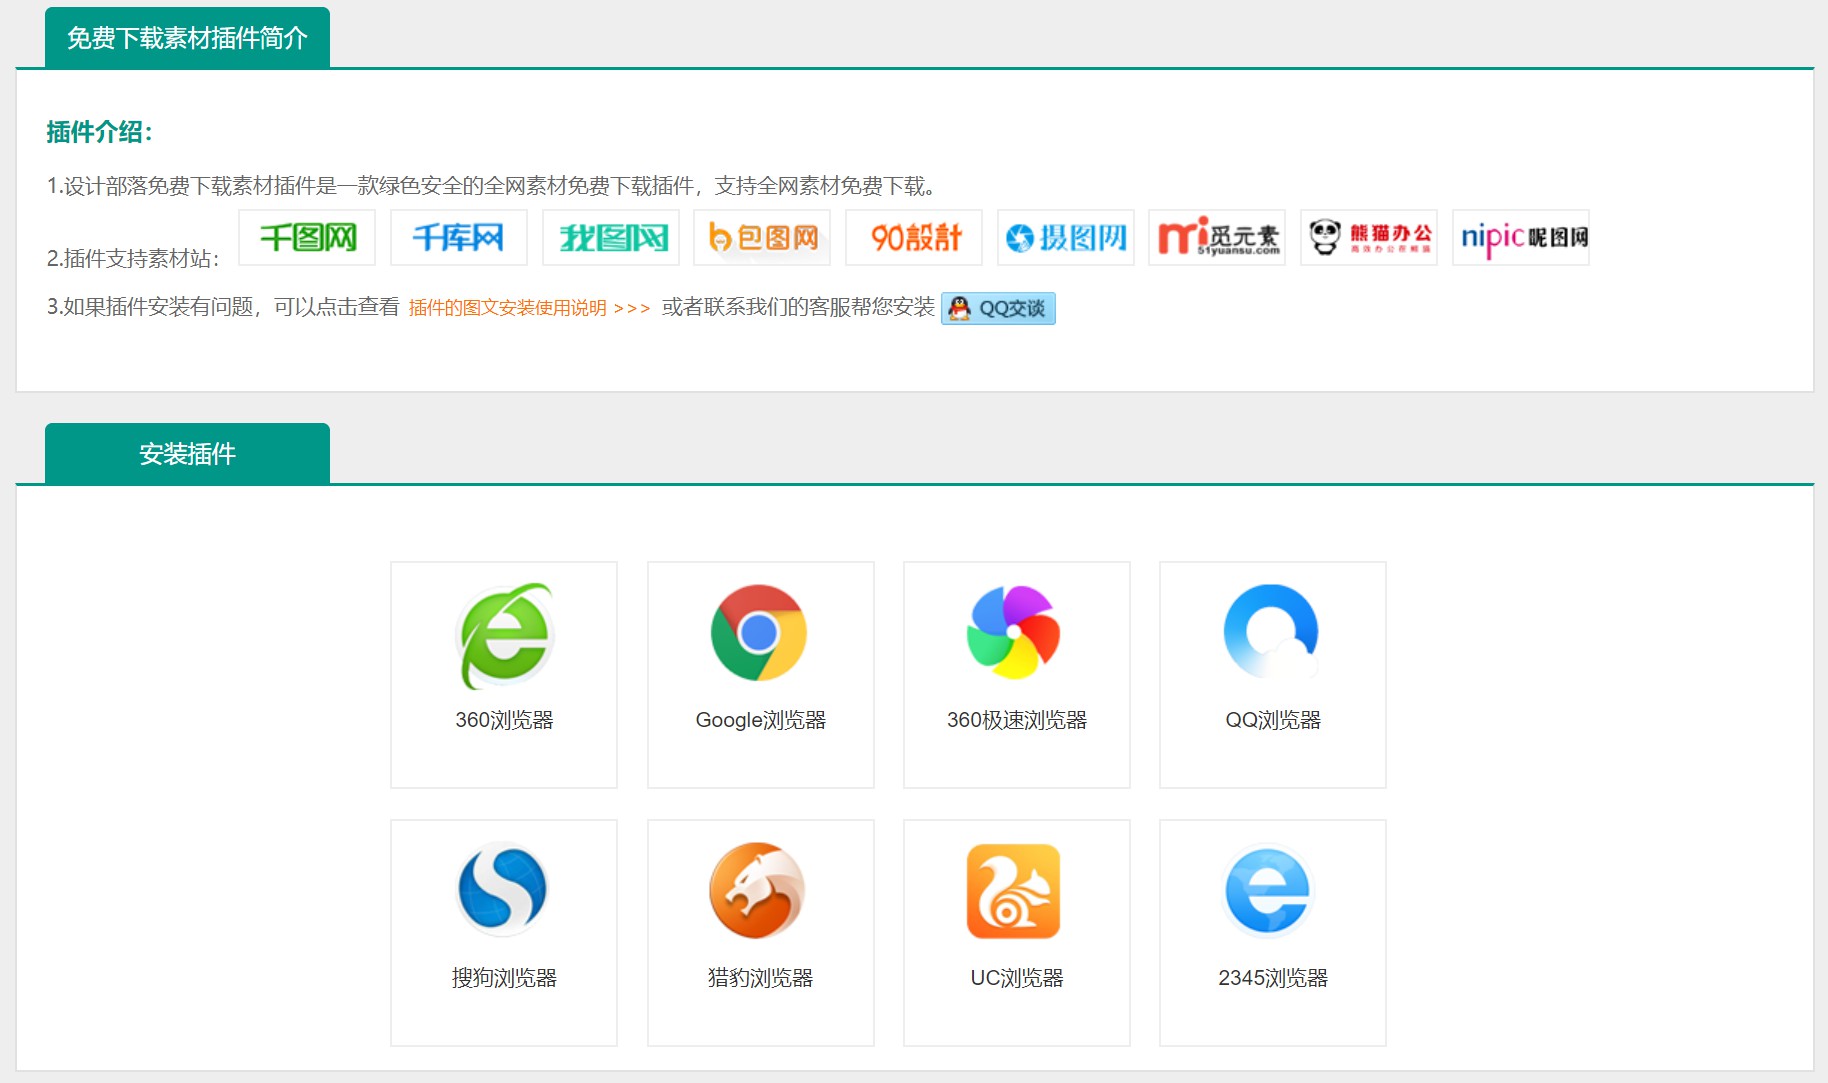Image resolution: width=1828 pixels, height=1083 pixels.
Task: Choose the 360极速浏览器 pinwheel icon
Action: pyautogui.click(x=1014, y=633)
